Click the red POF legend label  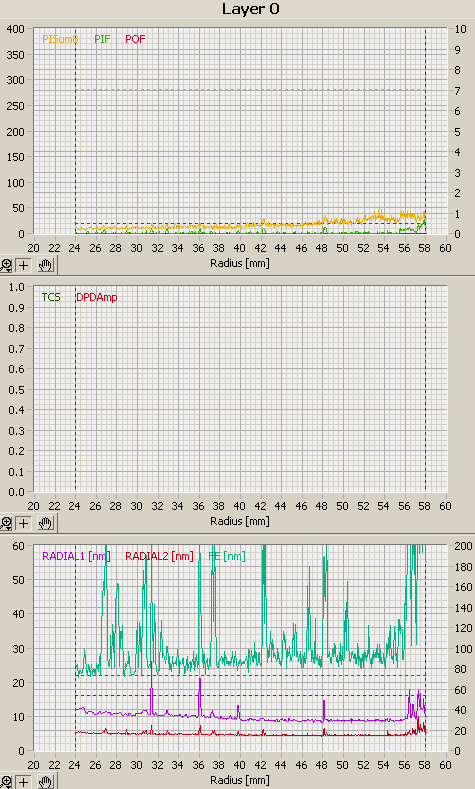coord(135,39)
